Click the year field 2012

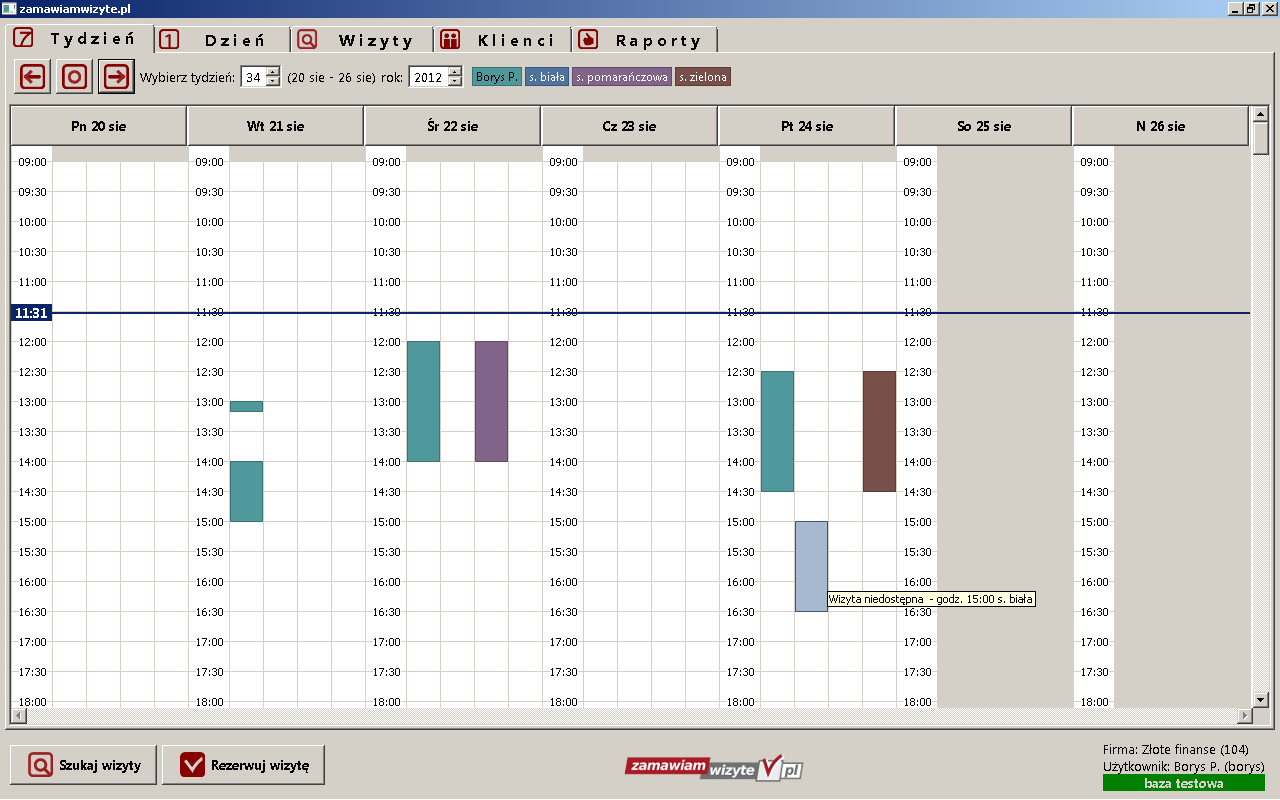[x=428, y=77]
